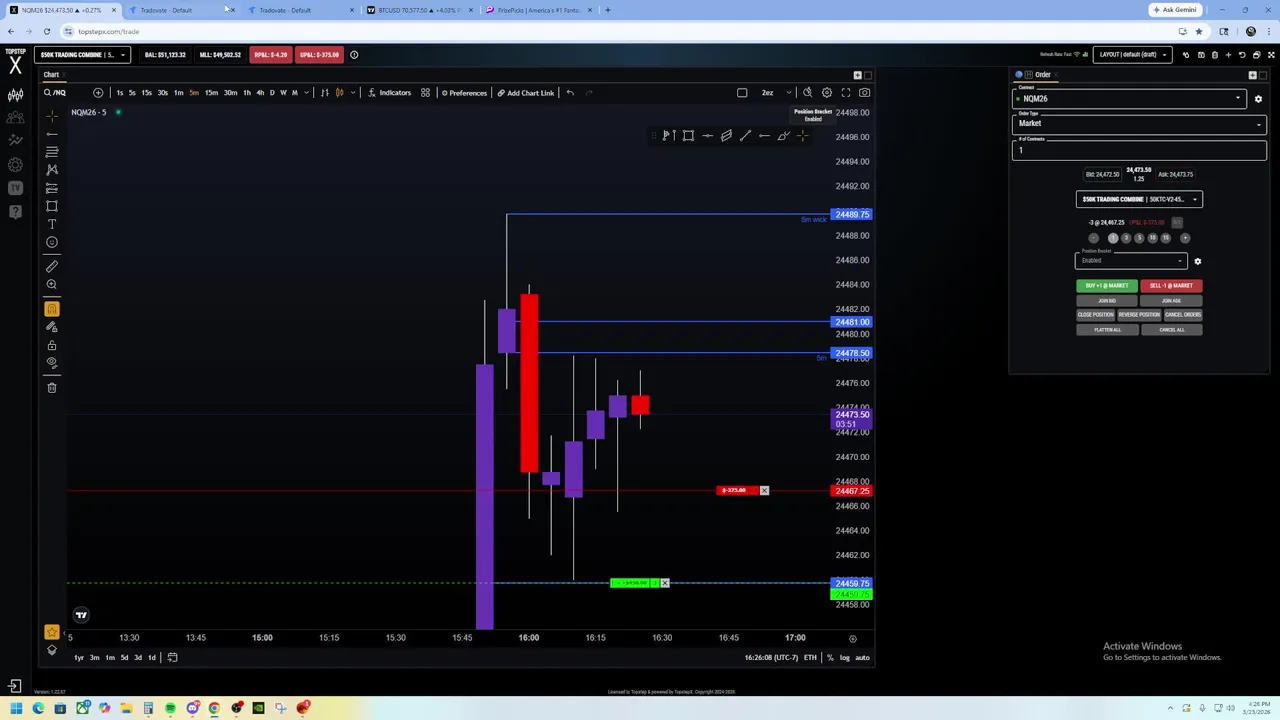Add a compare symbol with the plus icon
The image size is (1280, 720).
[98, 93]
